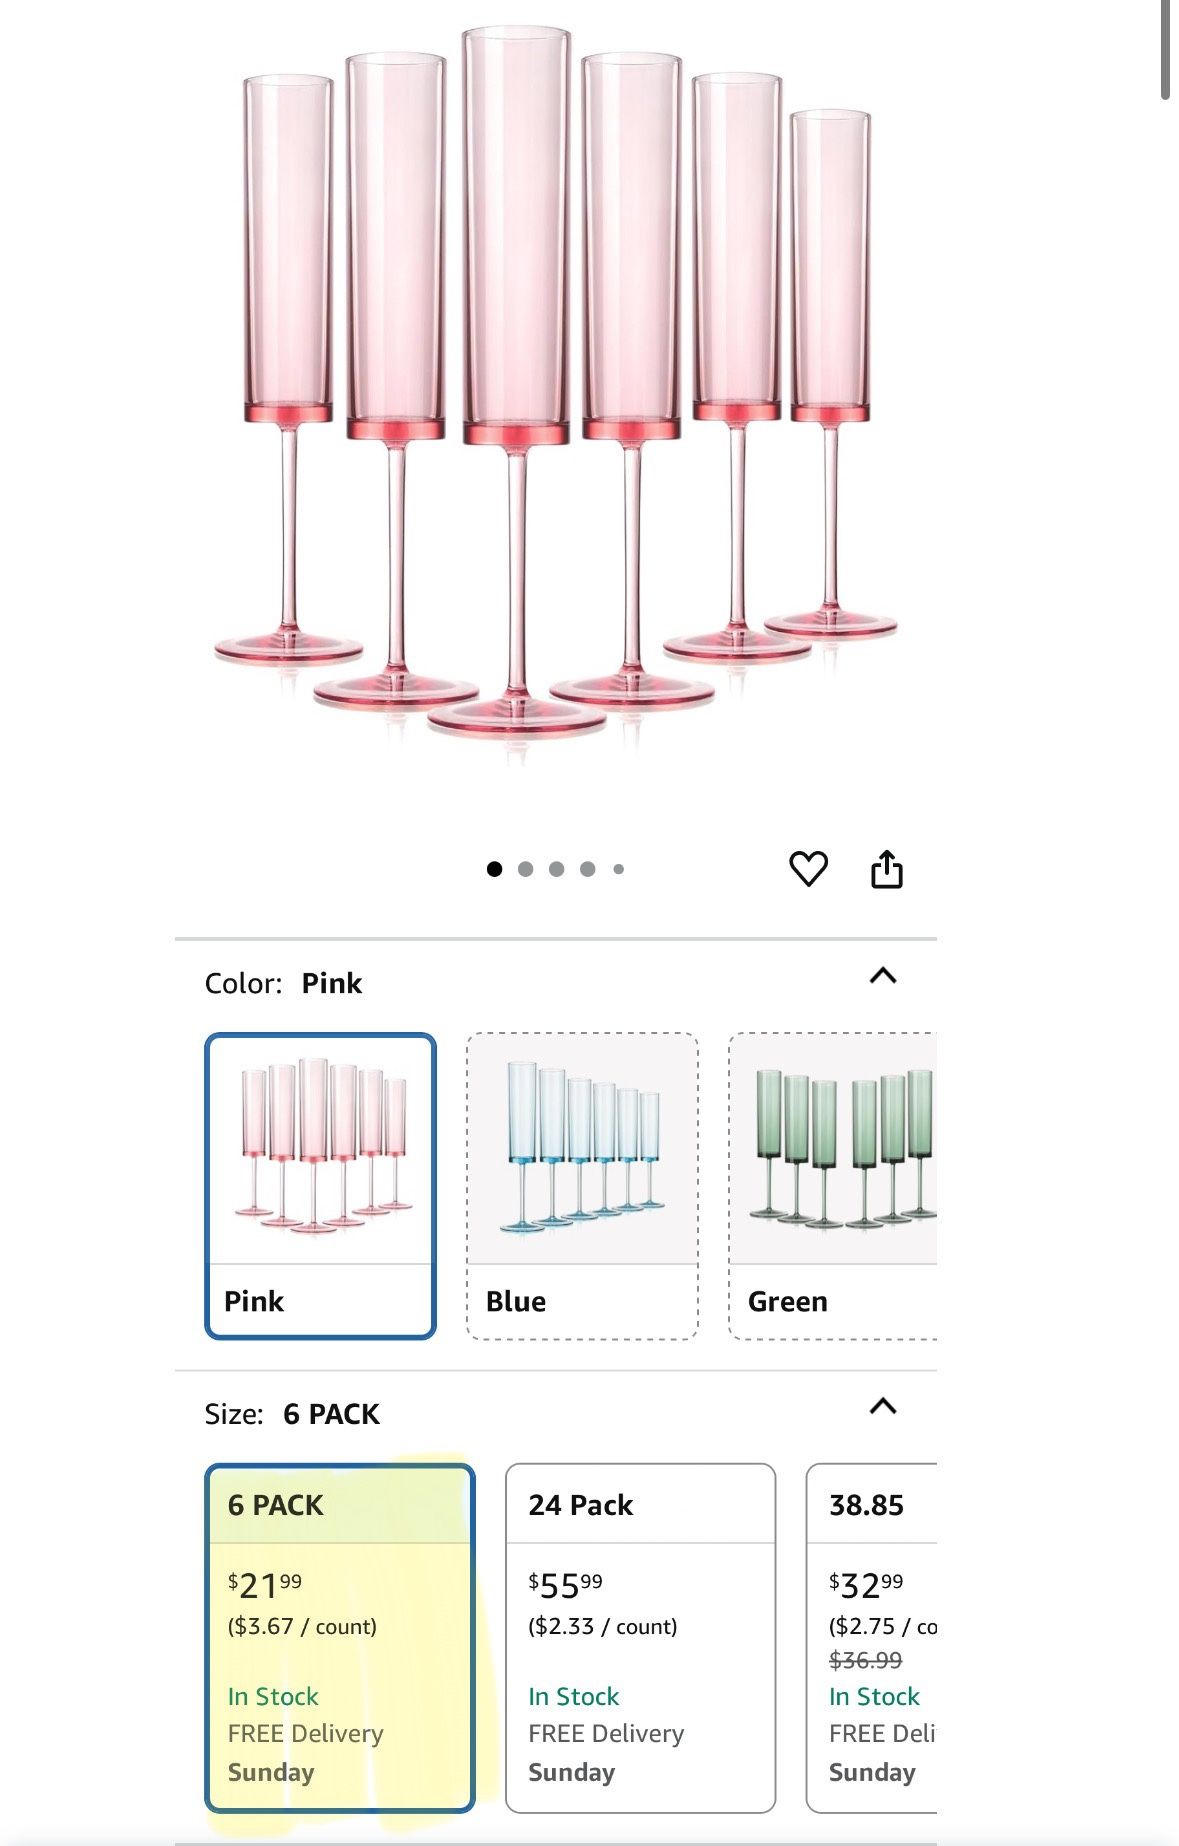Open the share icon

[x=886, y=869]
